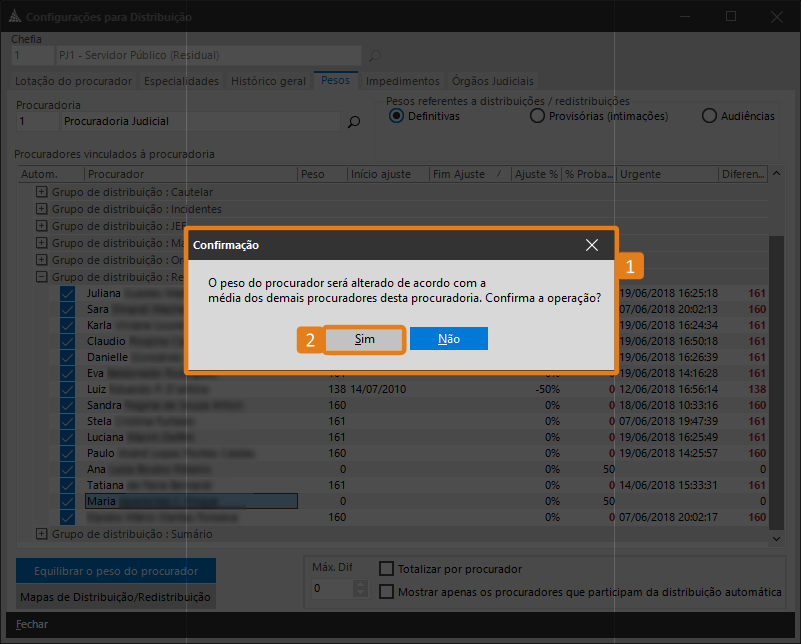Click the Chefia search magnifier icon
The height and width of the screenshot is (644, 801).
coord(375,56)
